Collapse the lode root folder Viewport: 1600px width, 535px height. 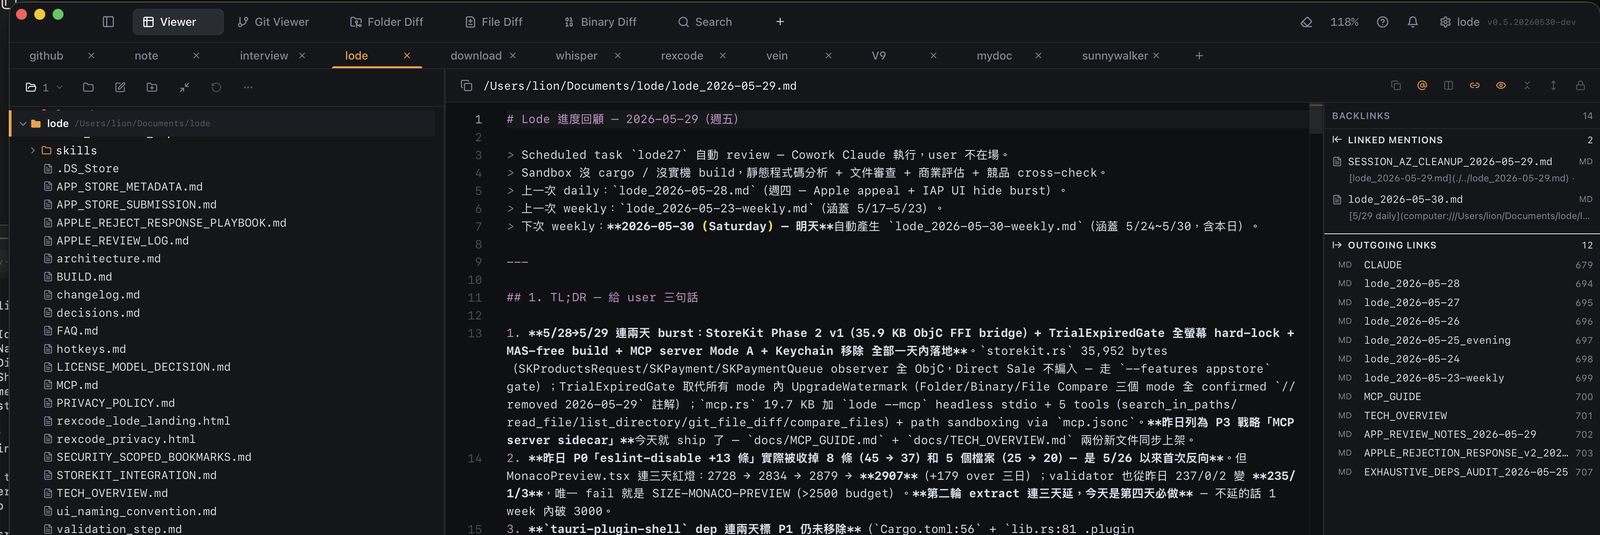click(23, 124)
